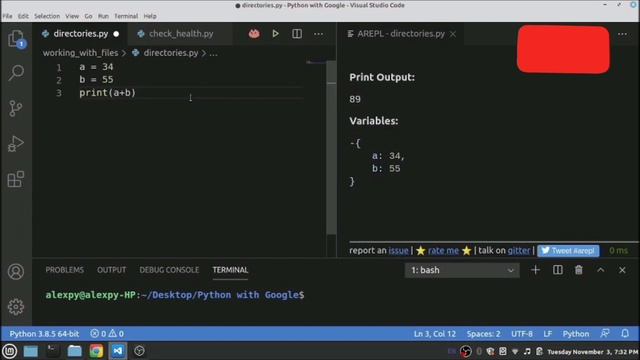This screenshot has width=640, height=360.
Task: Change the LF end of line setting
Action: tap(548, 334)
